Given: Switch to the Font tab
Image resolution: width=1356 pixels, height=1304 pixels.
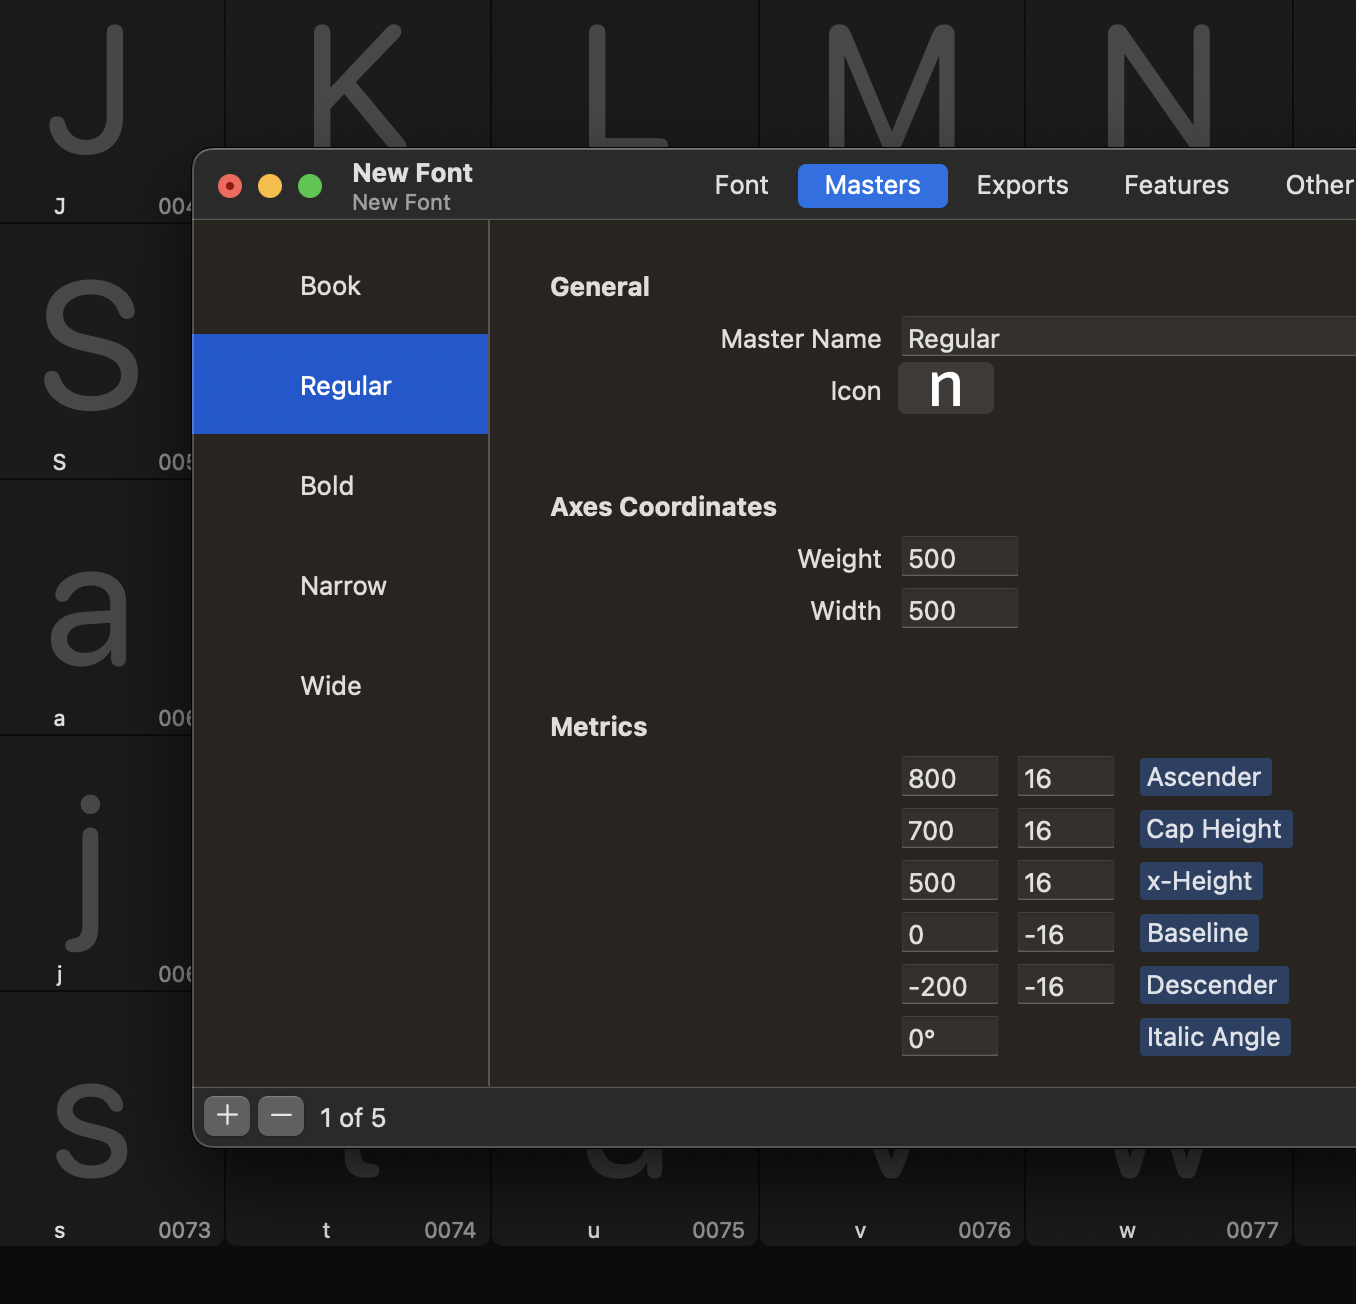Looking at the screenshot, I should click(741, 185).
